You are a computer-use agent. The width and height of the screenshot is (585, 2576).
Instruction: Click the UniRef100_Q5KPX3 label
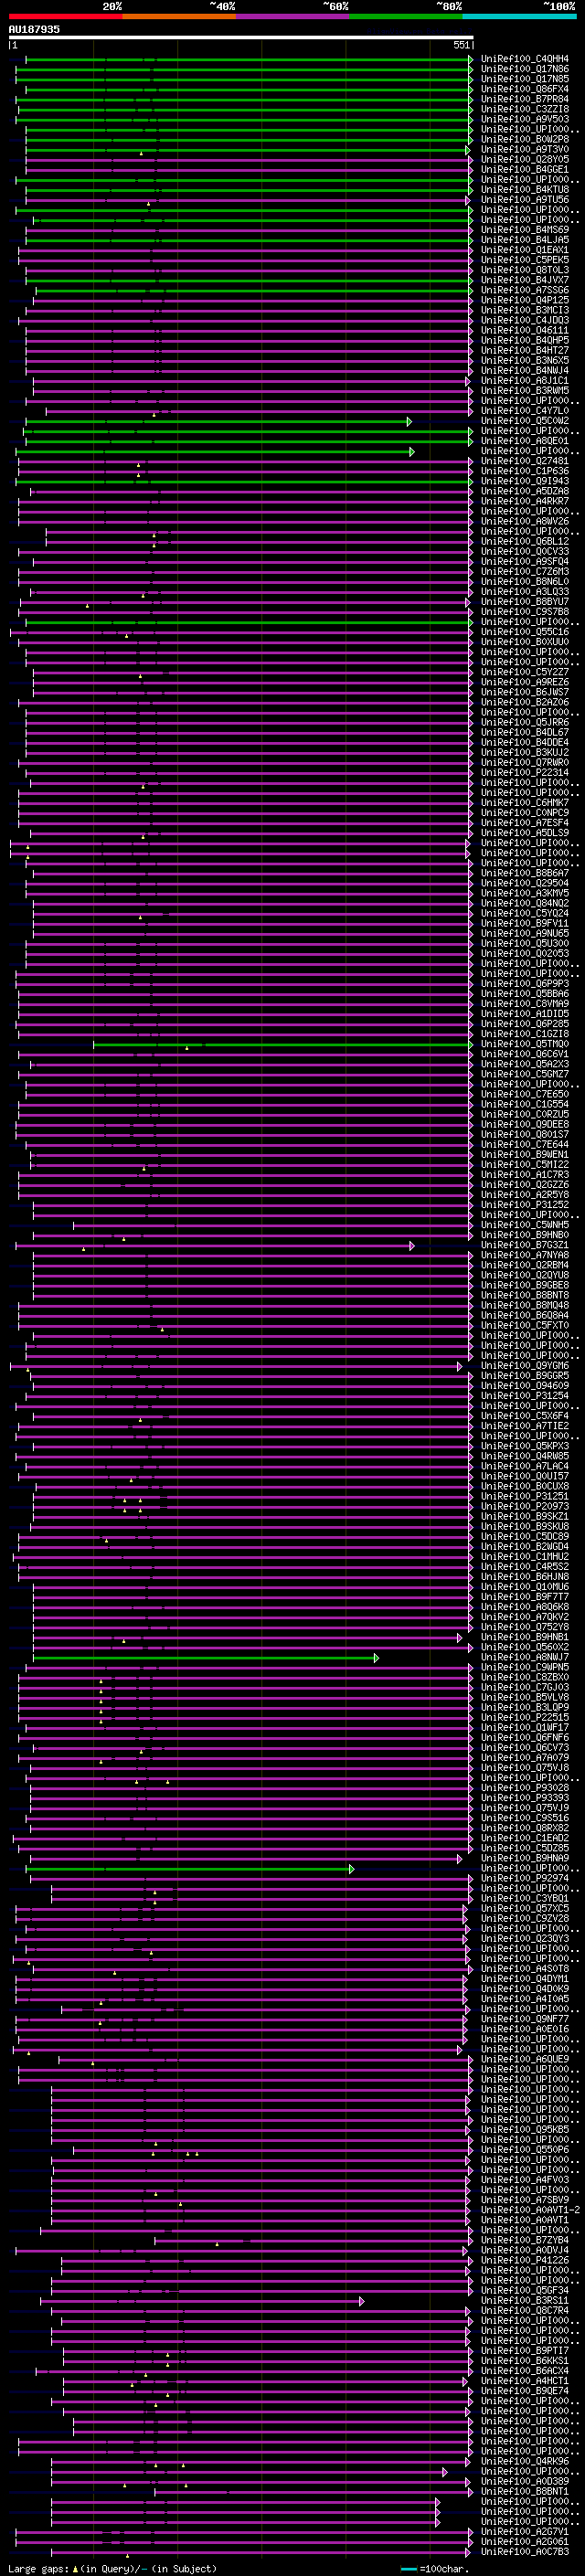(525, 1446)
